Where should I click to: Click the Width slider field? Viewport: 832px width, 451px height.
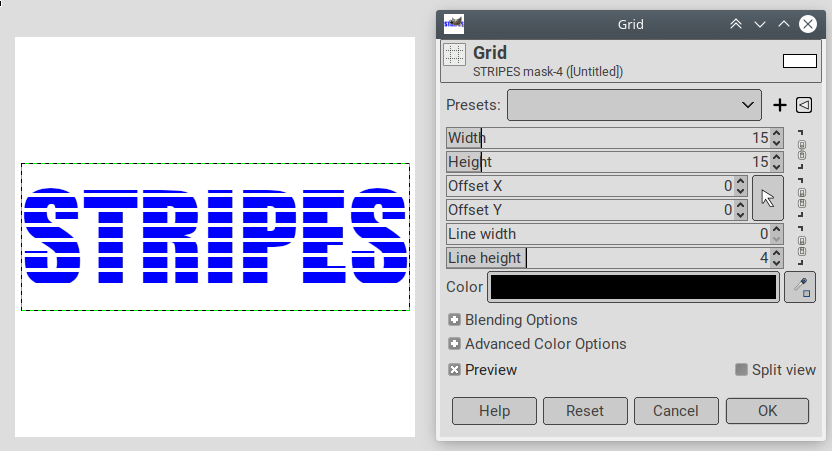(609, 138)
